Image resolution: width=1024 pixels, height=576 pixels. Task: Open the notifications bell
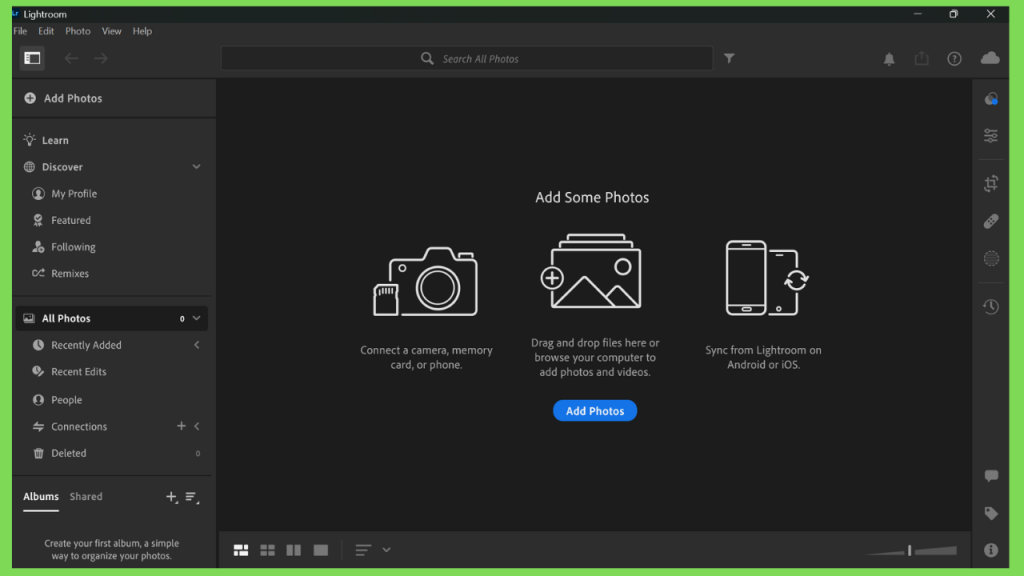click(889, 59)
